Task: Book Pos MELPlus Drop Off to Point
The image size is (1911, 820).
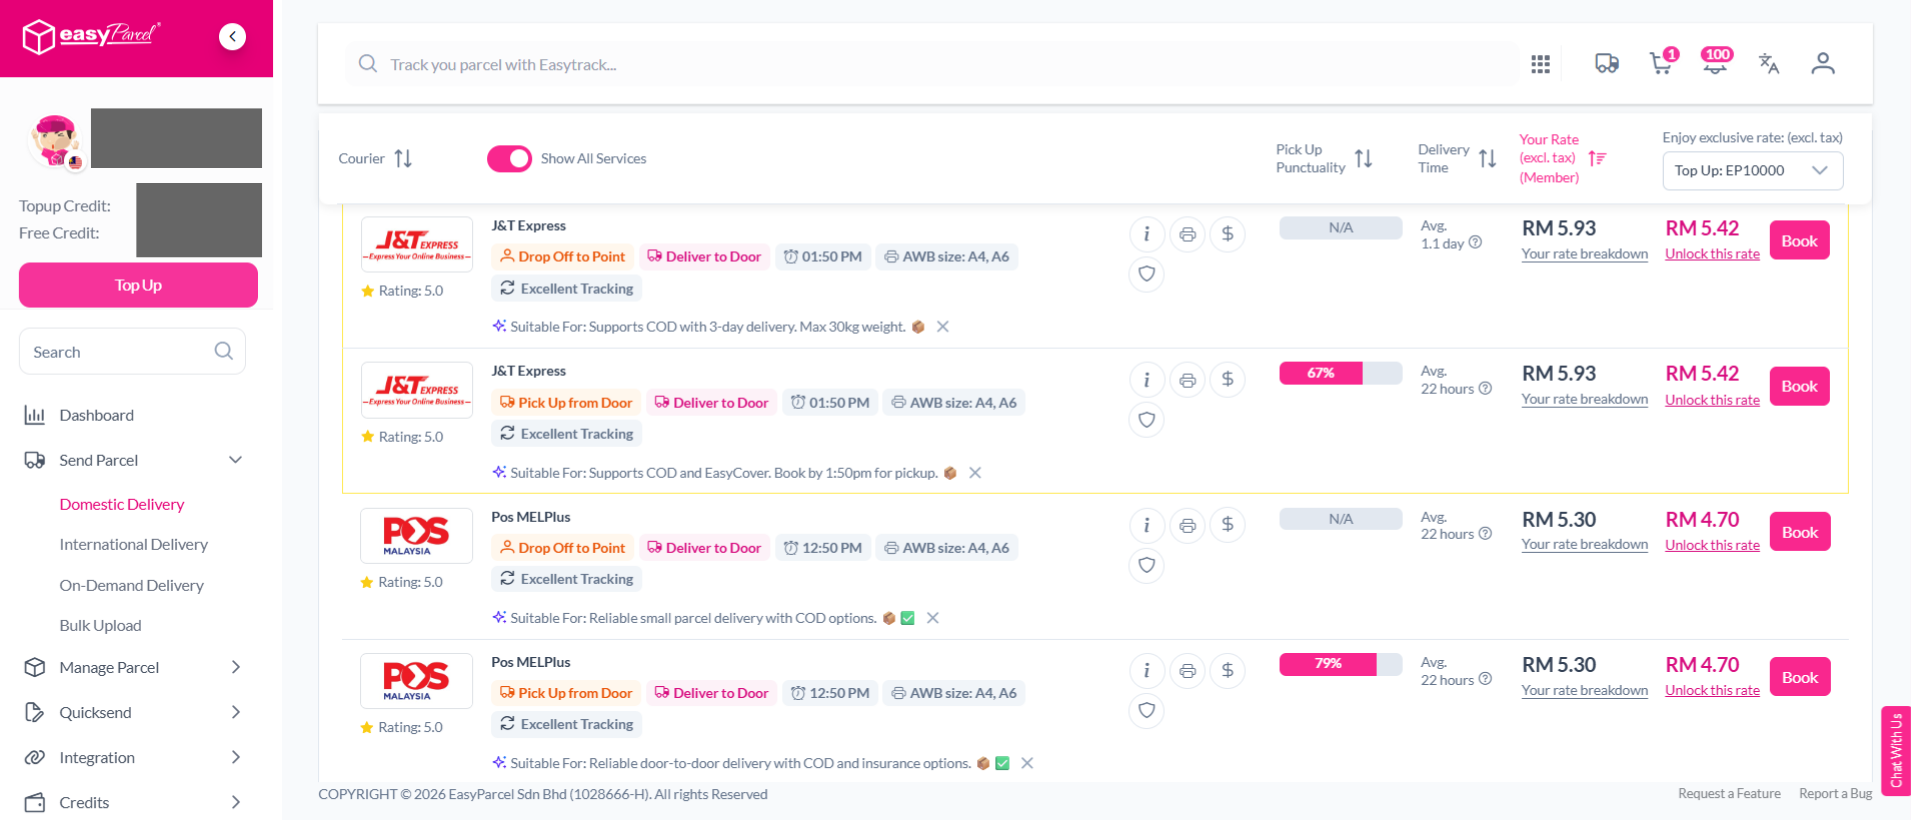Action: [x=1799, y=532]
